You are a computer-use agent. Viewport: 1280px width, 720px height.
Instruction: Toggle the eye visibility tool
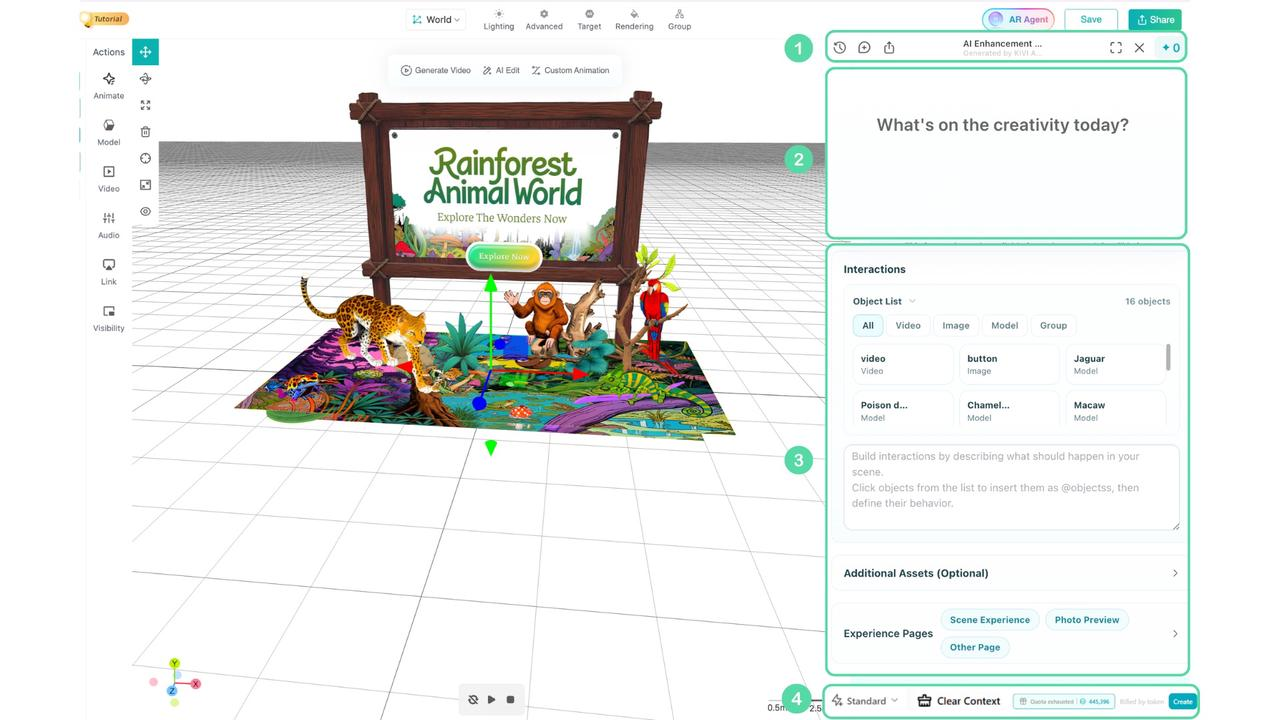point(145,211)
